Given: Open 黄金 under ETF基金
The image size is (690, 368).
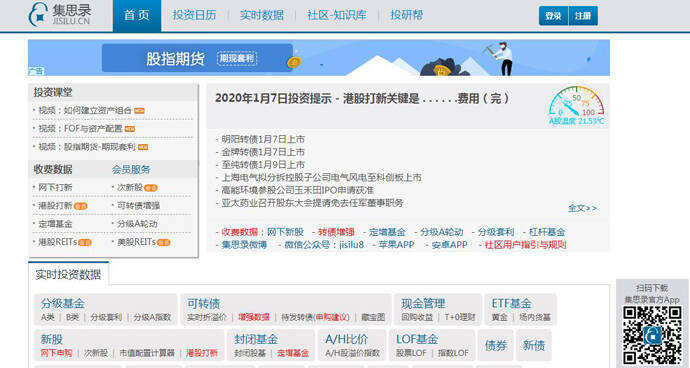Looking at the screenshot, I should (499, 317).
